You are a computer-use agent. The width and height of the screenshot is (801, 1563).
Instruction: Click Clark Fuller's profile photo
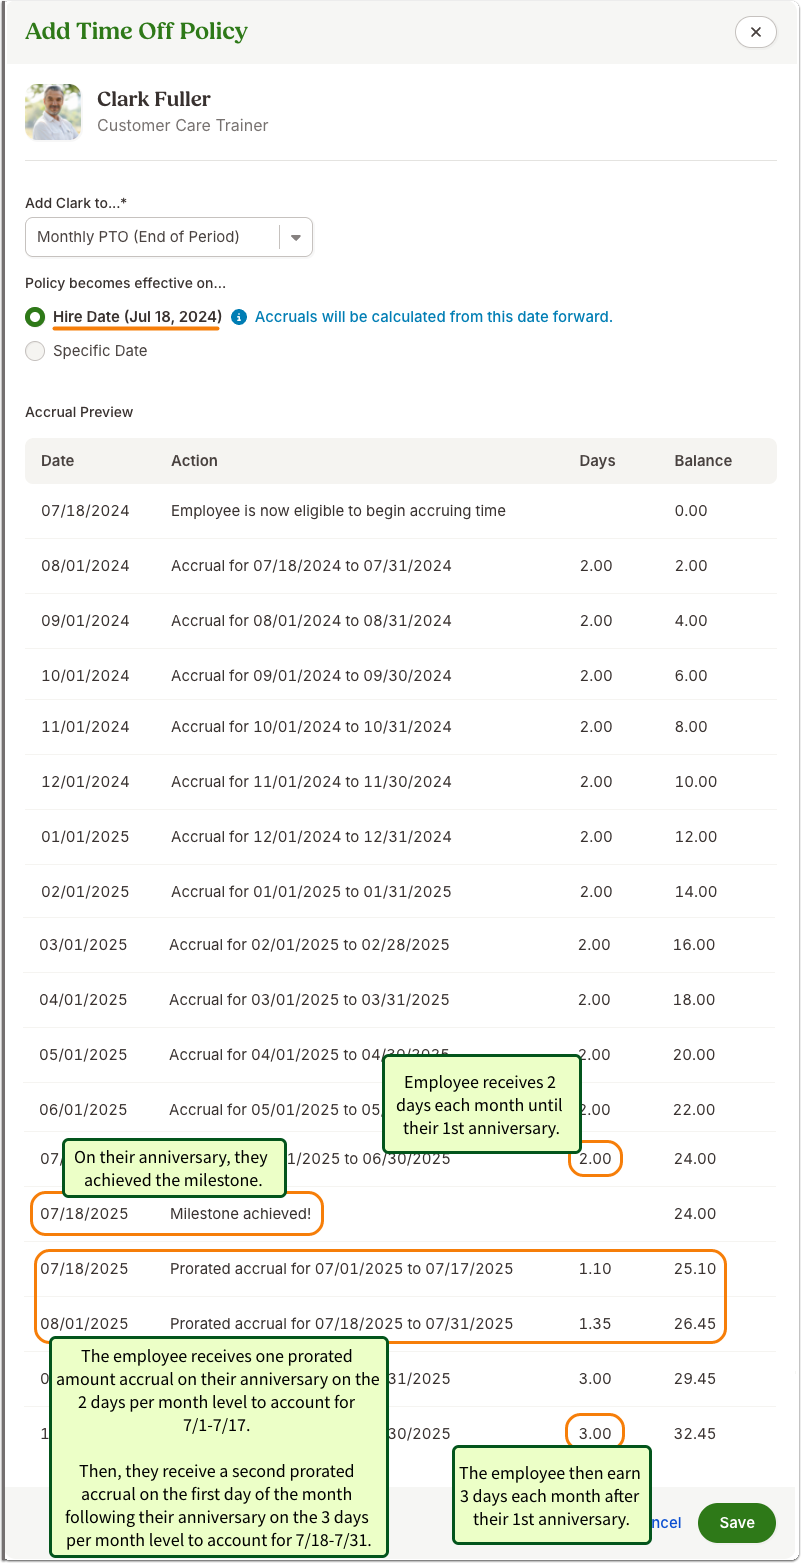tap(53, 112)
